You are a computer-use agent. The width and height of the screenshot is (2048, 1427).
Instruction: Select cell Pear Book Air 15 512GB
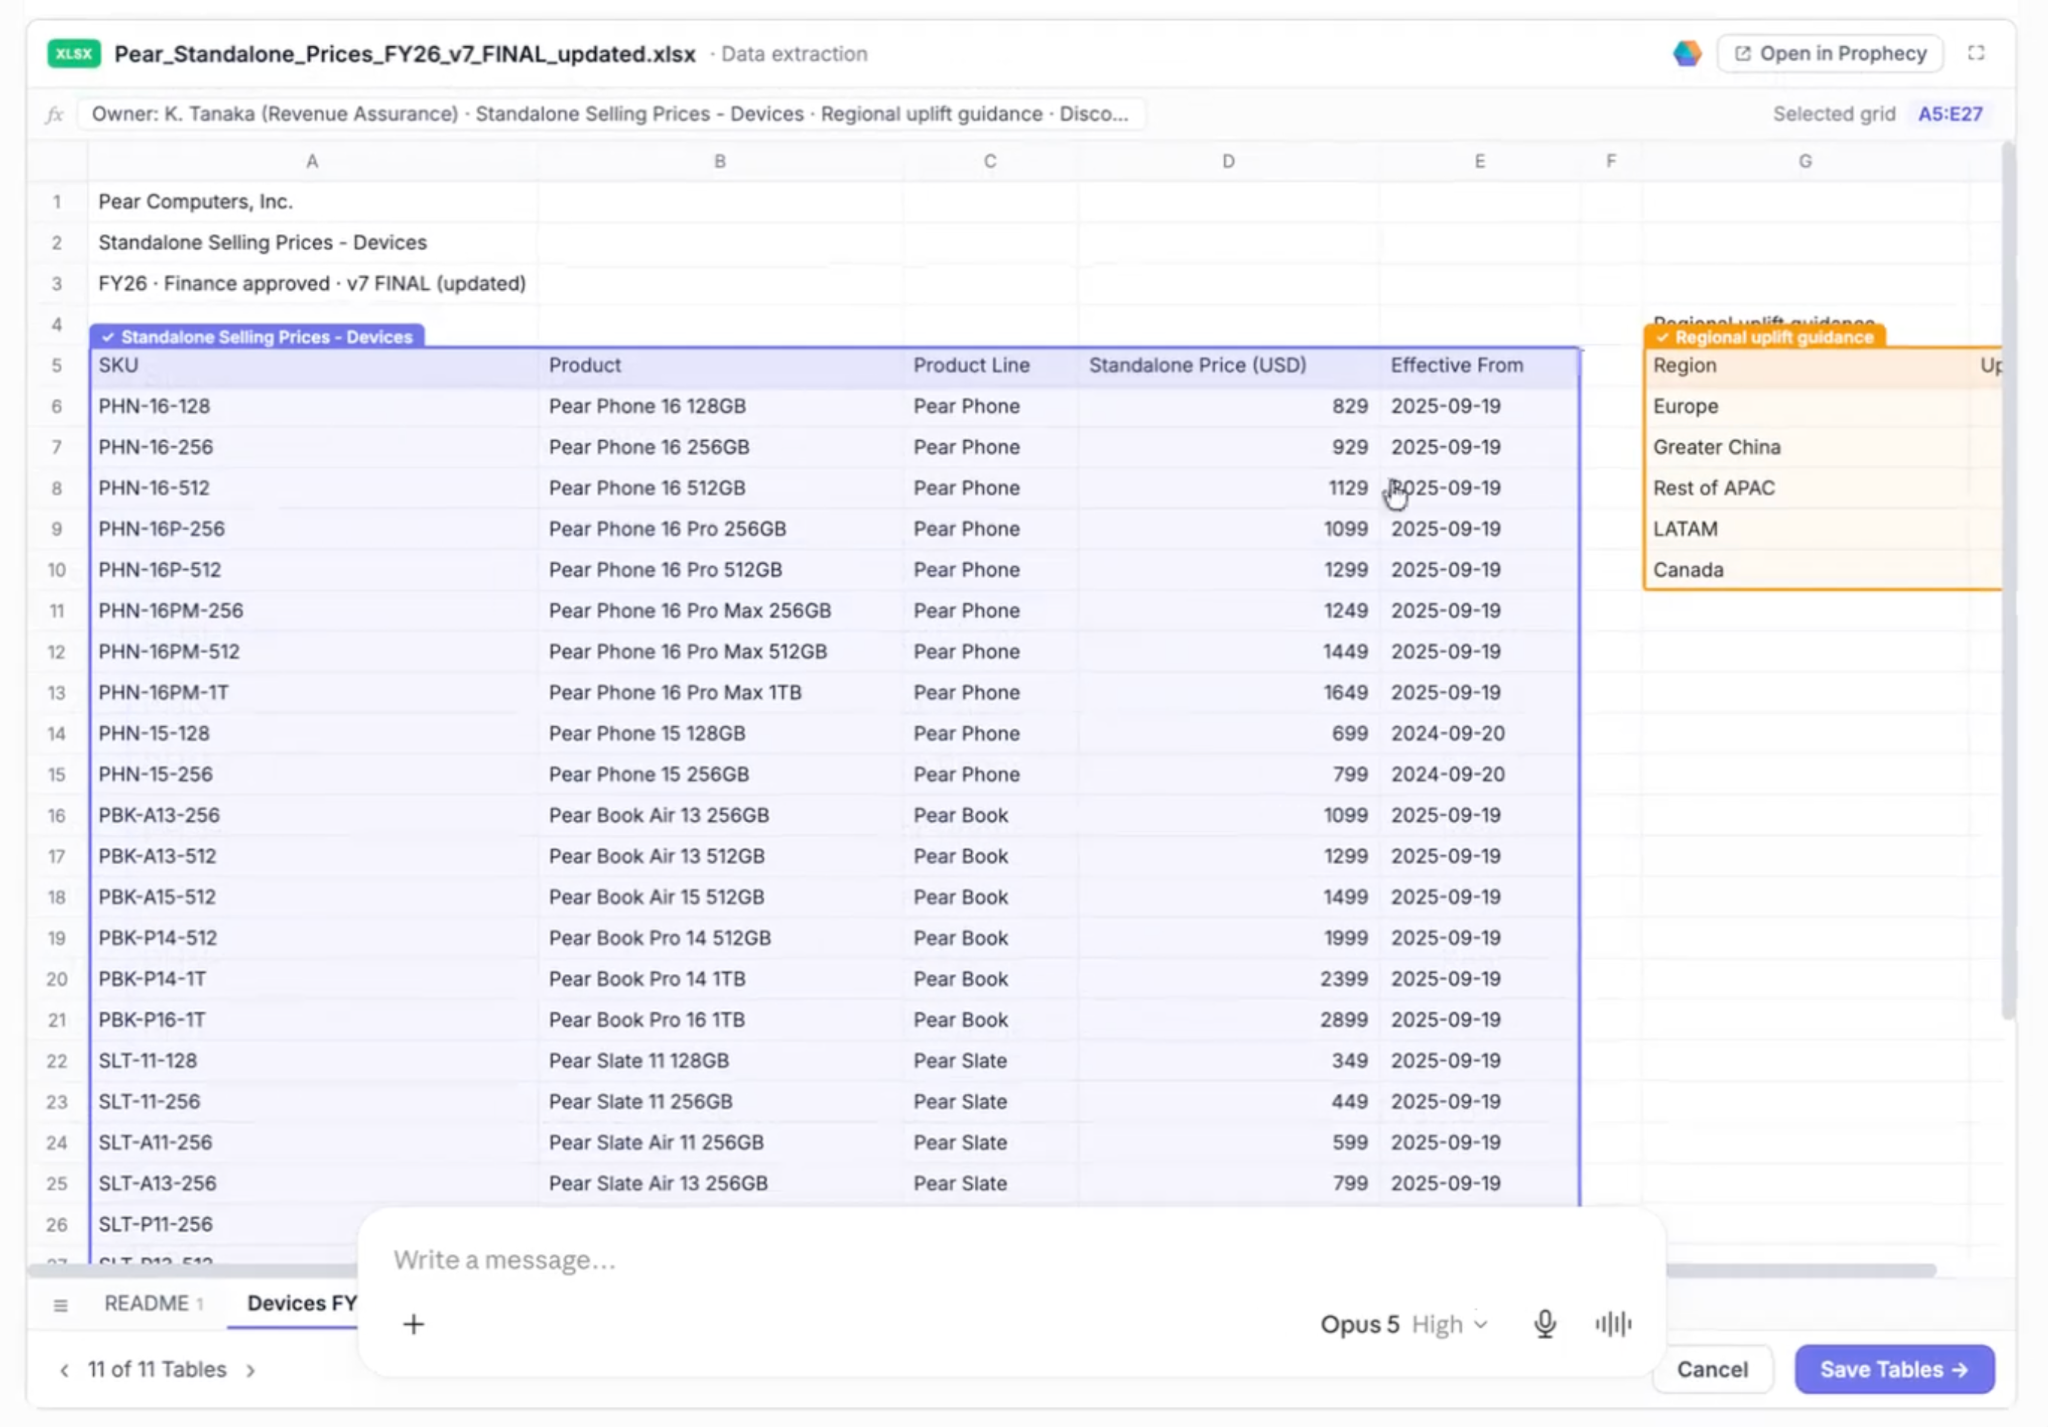pyautogui.click(x=721, y=898)
